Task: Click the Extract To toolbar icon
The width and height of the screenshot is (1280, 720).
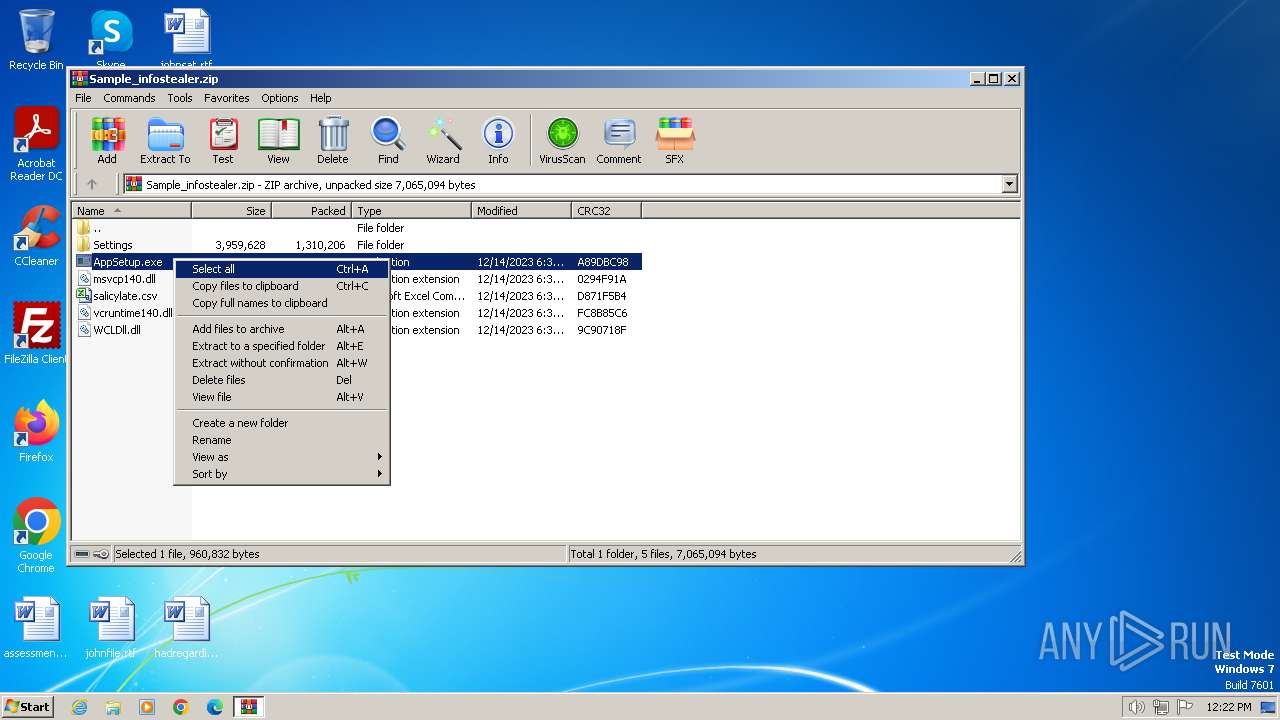Action: tap(165, 140)
